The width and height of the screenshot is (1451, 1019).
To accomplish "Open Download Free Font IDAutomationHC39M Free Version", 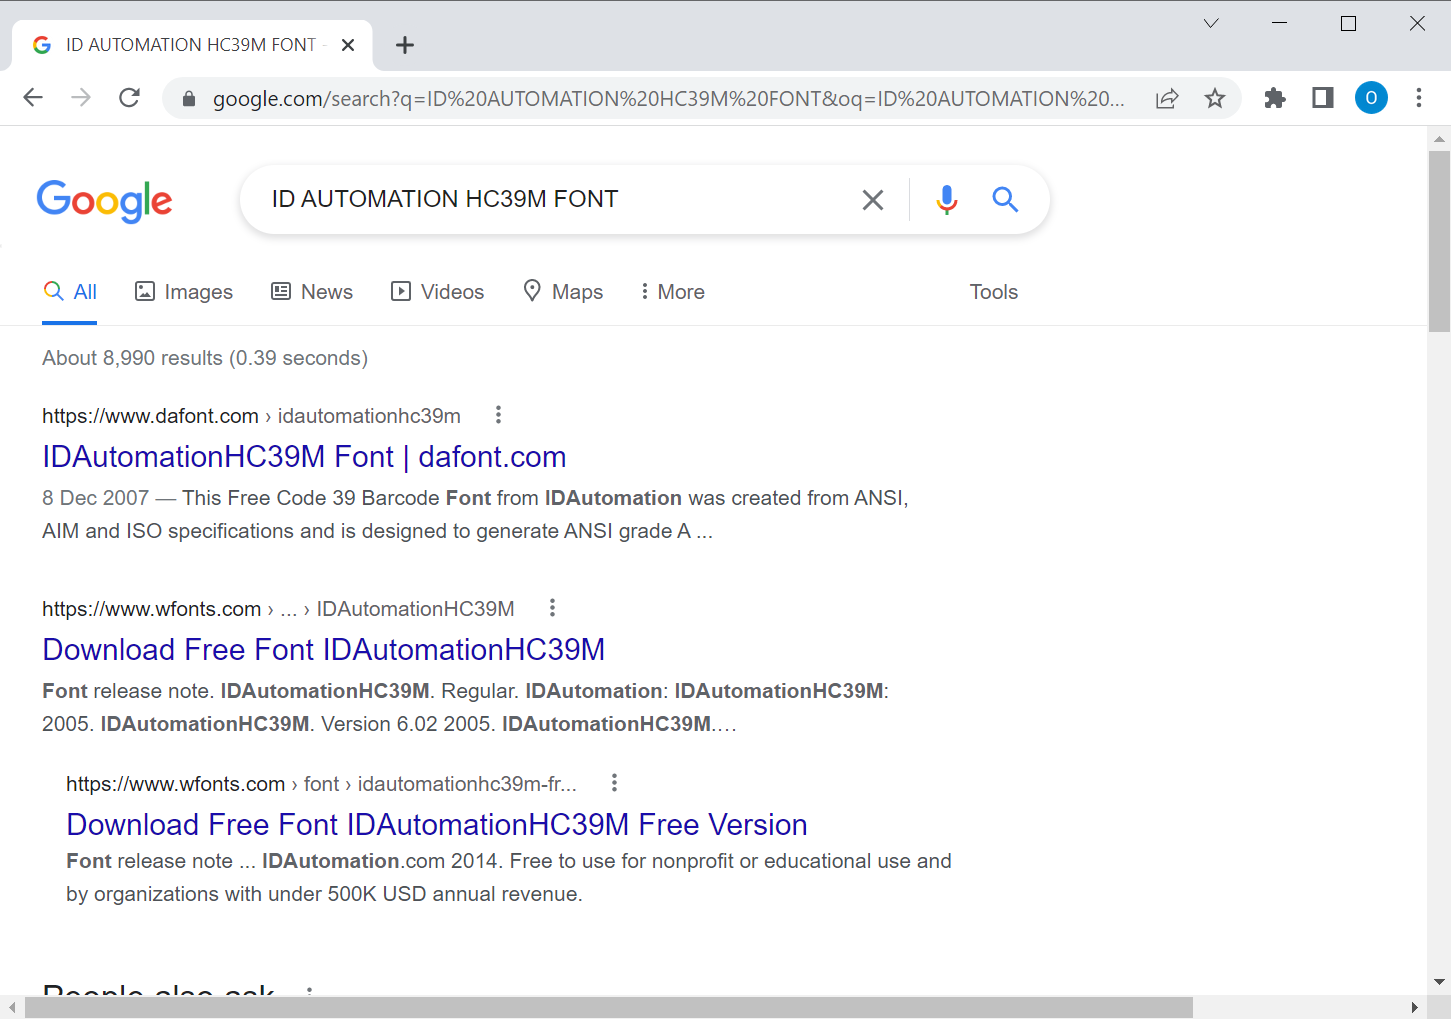I will pyautogui.click(x=436, y=825).
